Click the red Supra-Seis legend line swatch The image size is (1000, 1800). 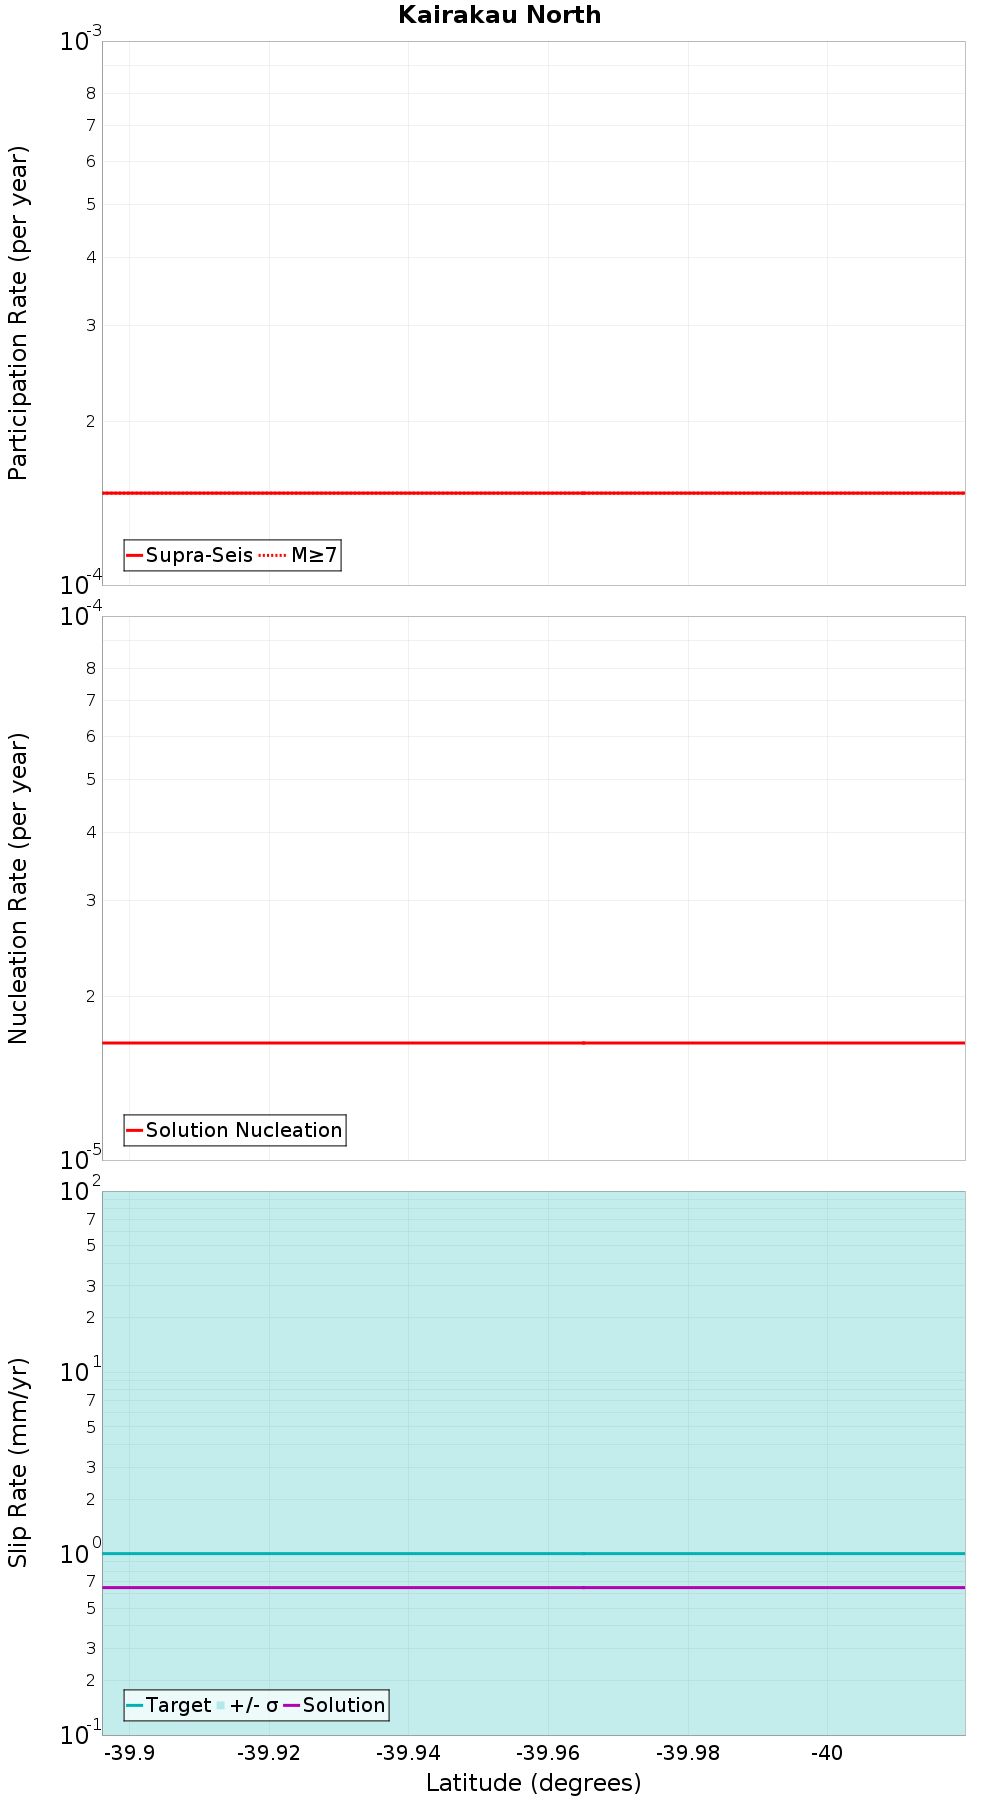click(x=135, y=555)
